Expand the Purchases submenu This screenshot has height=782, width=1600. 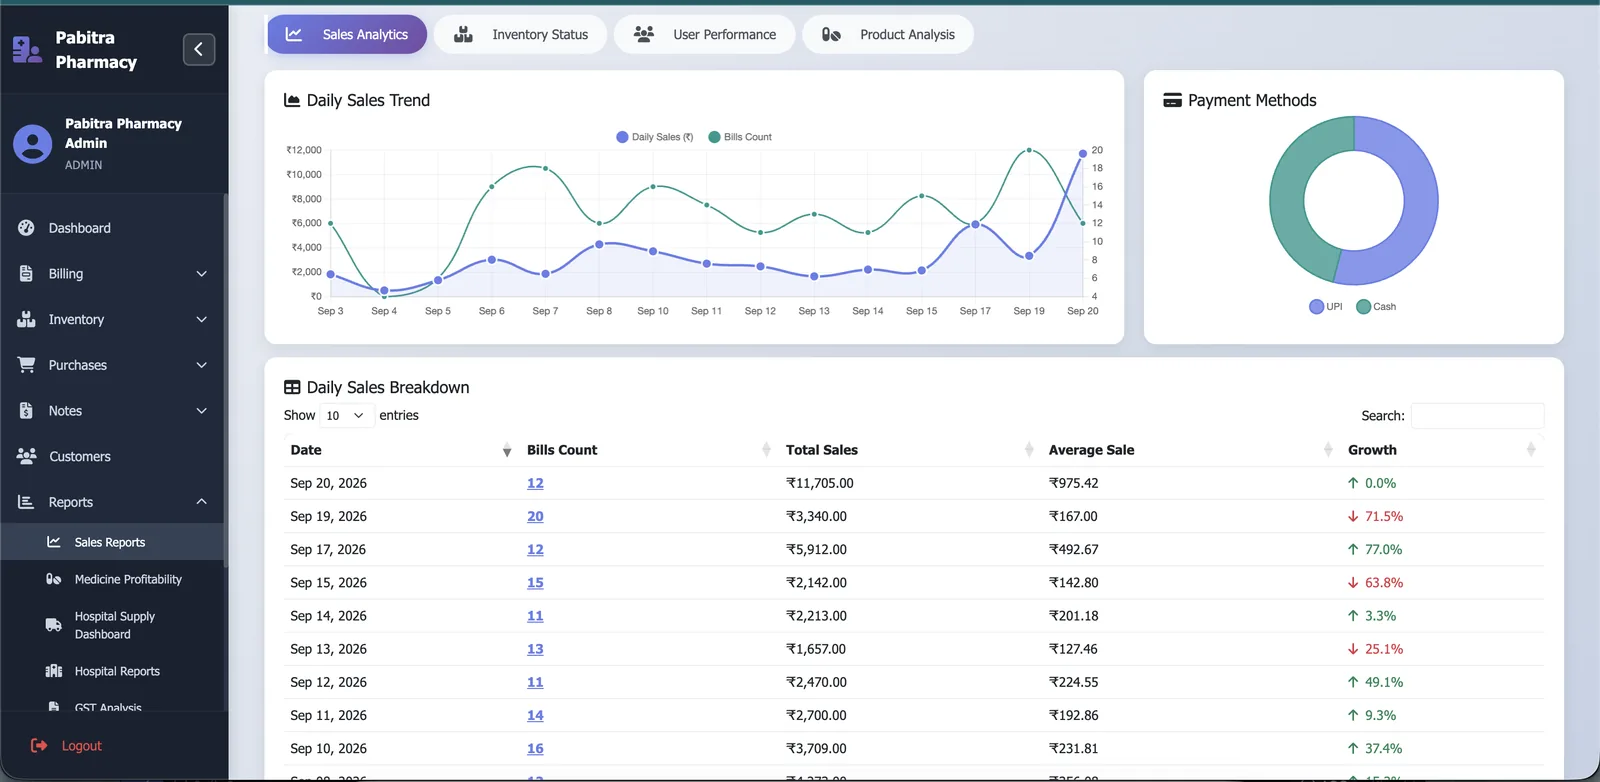click(202, 365)
